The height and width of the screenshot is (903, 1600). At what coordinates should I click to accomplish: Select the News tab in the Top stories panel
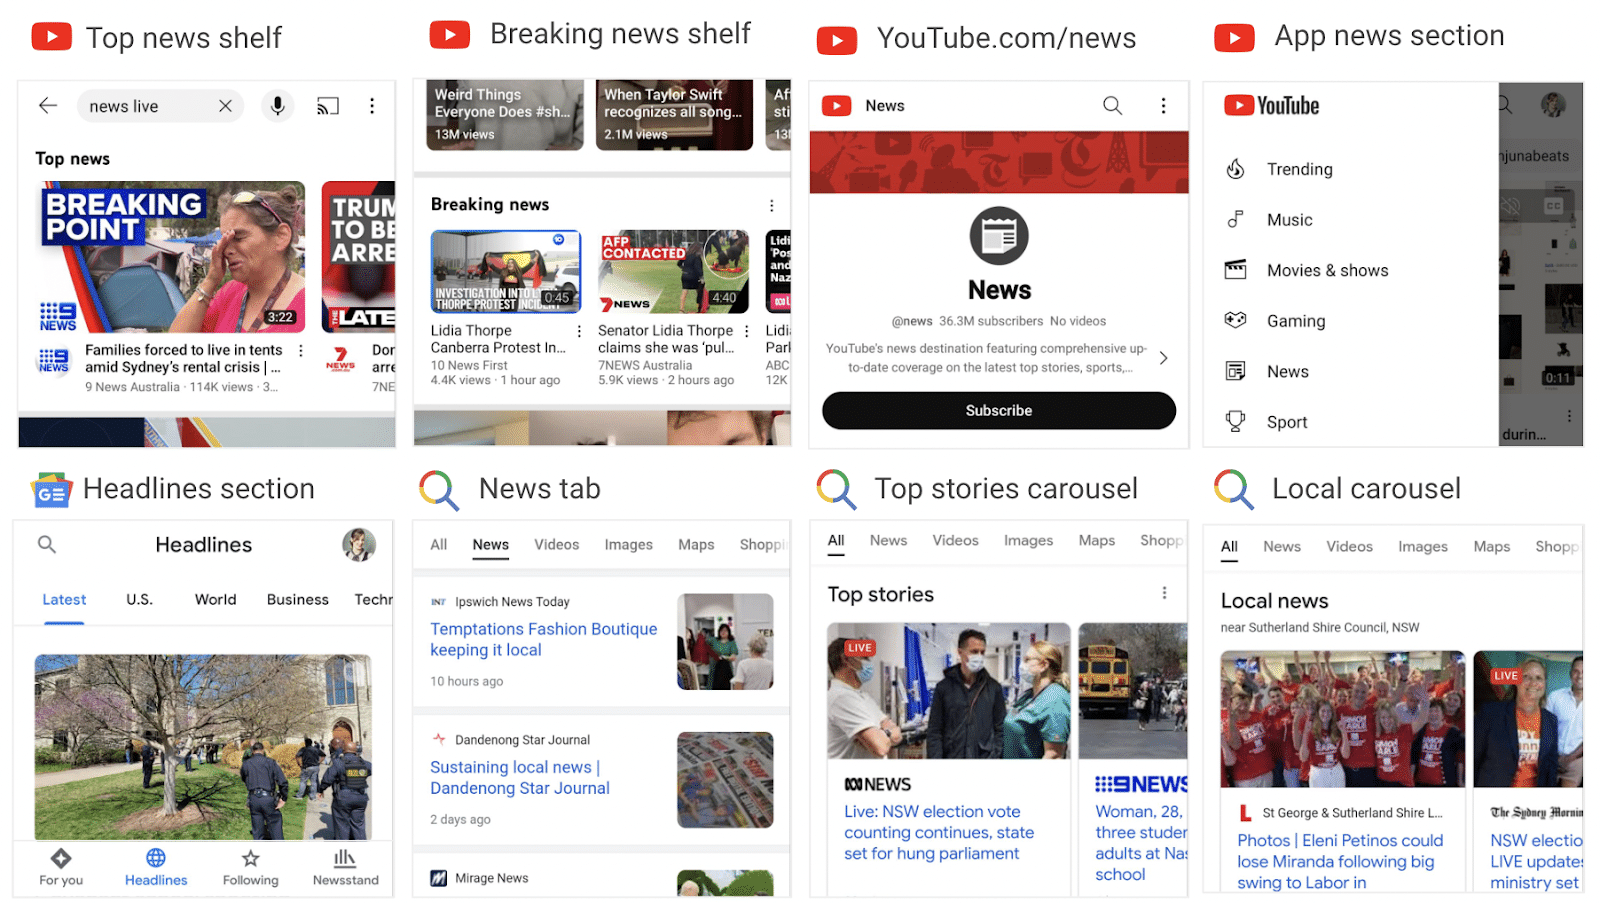coord(888,541)
